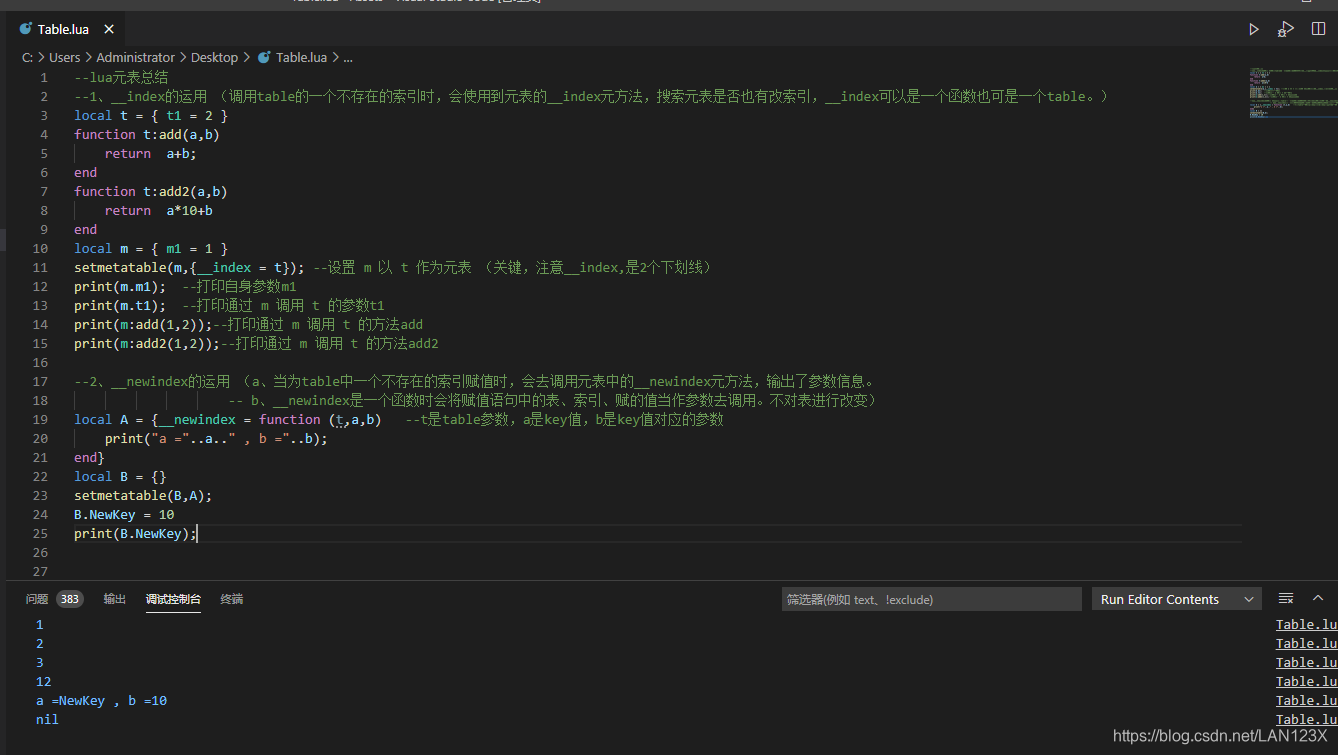This screenshot has width=1338, height=755.
Task: Switch to the 输出 output tab
Action: pos(114,599)
